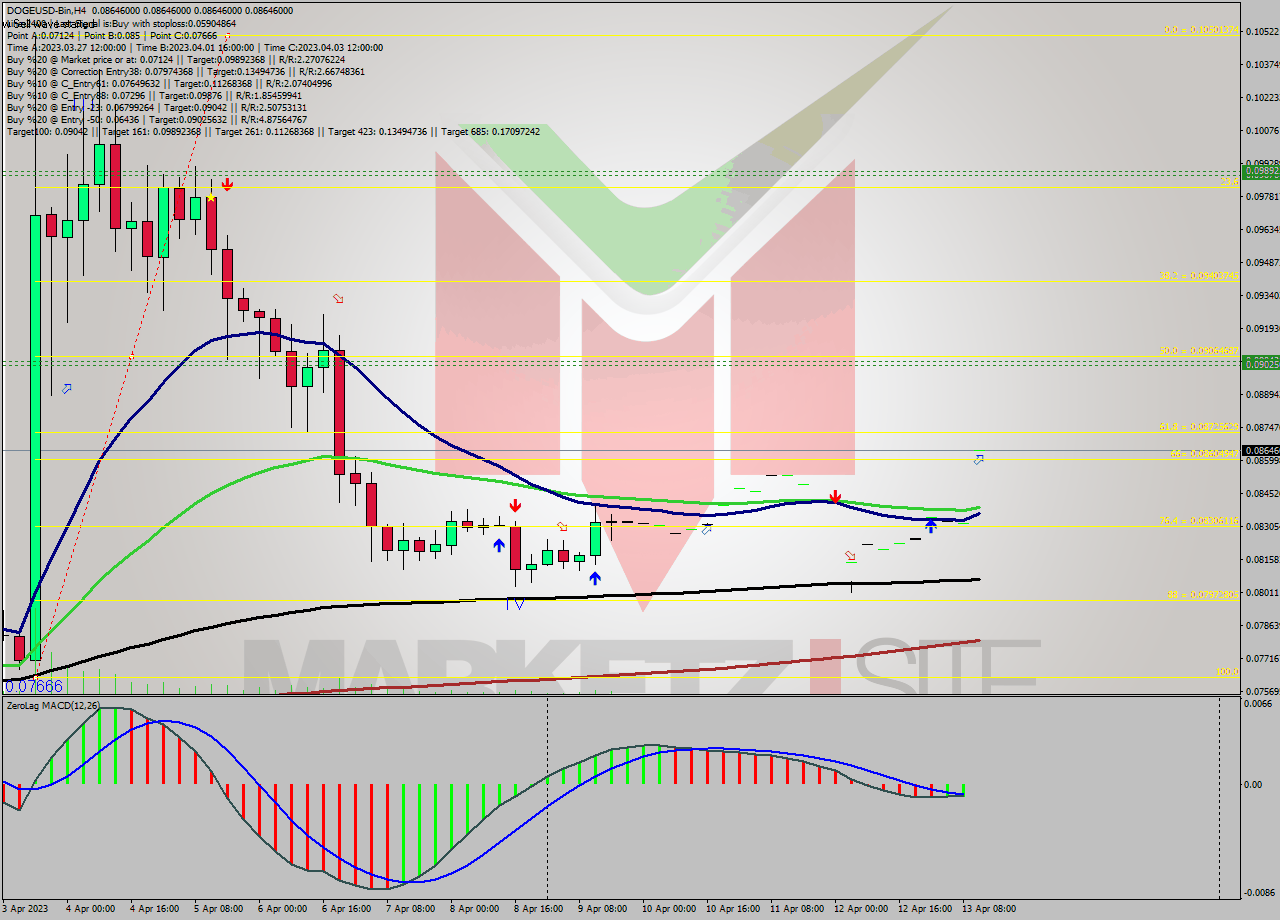
Task: Select the 12 Apr 16:00 time label
Action: pos(923,909)
